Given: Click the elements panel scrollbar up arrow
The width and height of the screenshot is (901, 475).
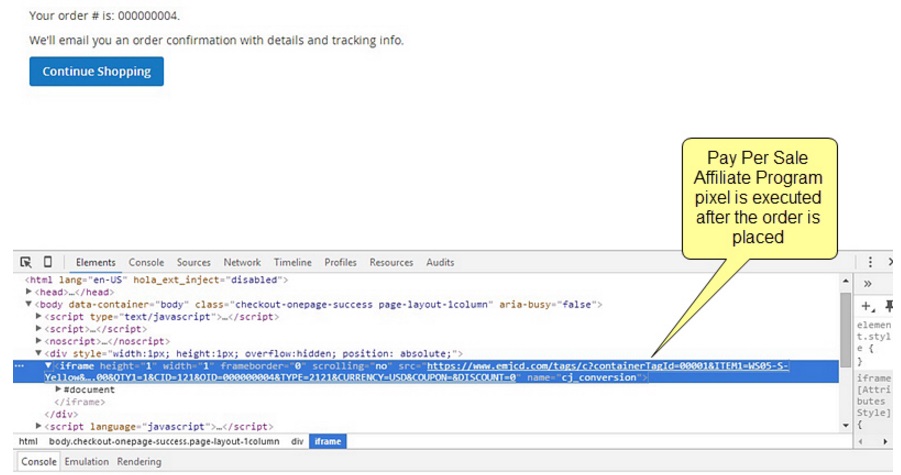Looking at the screenshot, I should point(845,281).
